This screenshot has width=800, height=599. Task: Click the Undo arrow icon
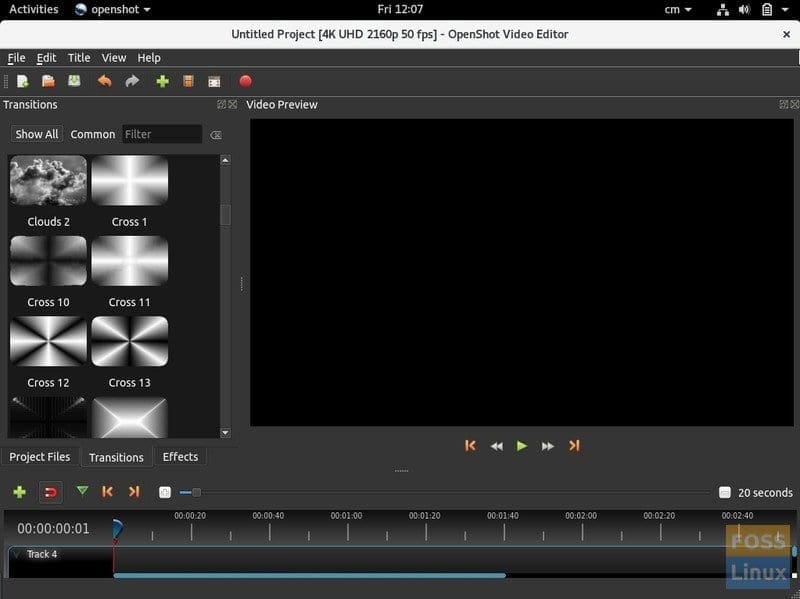pyautogui.click(x=105, y=81)
